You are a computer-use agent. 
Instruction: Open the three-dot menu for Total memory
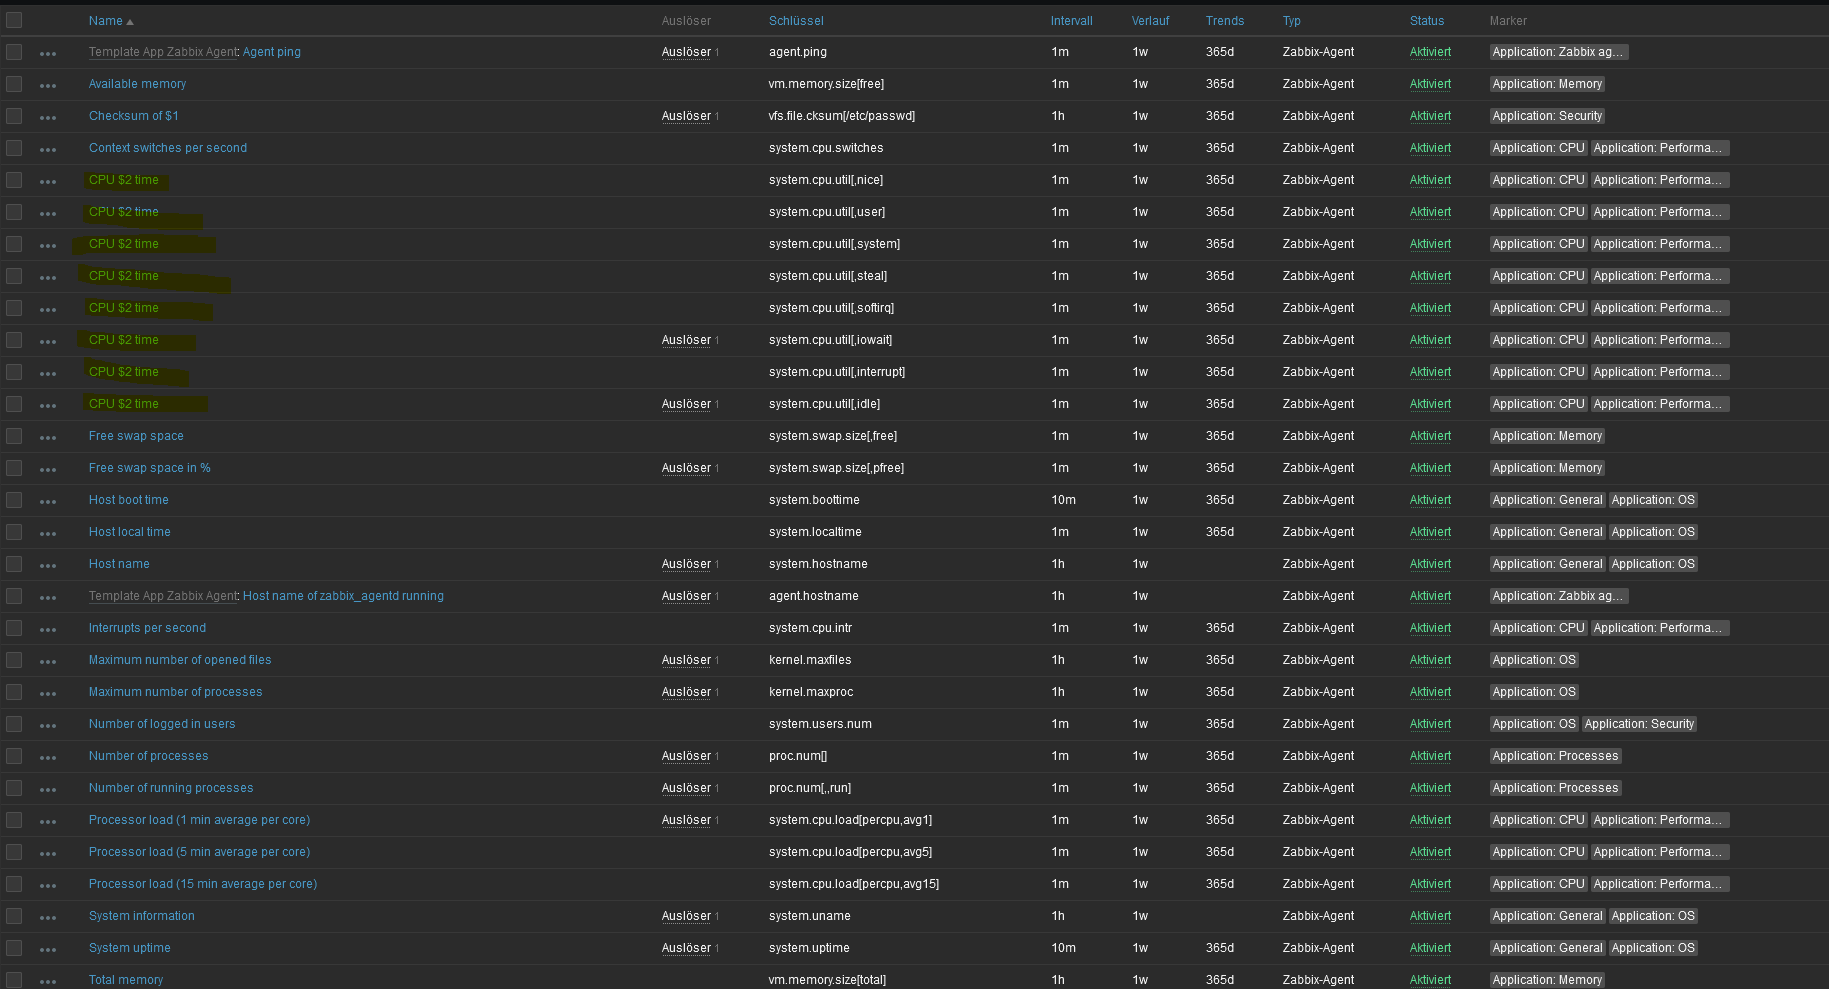(48, 981)
